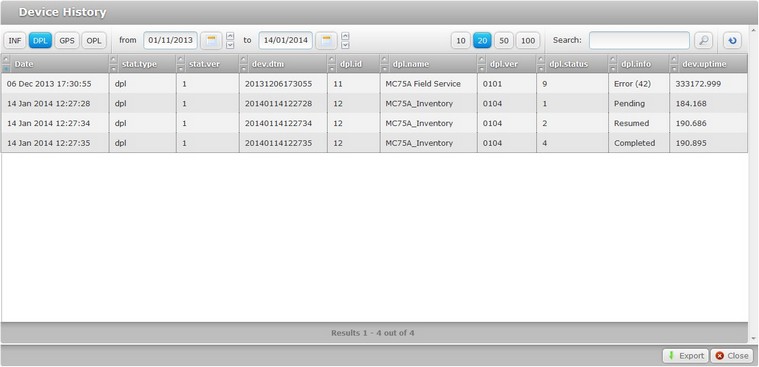
Task: Sort dpl.name column descending arrow
Action: click(385, 68)
